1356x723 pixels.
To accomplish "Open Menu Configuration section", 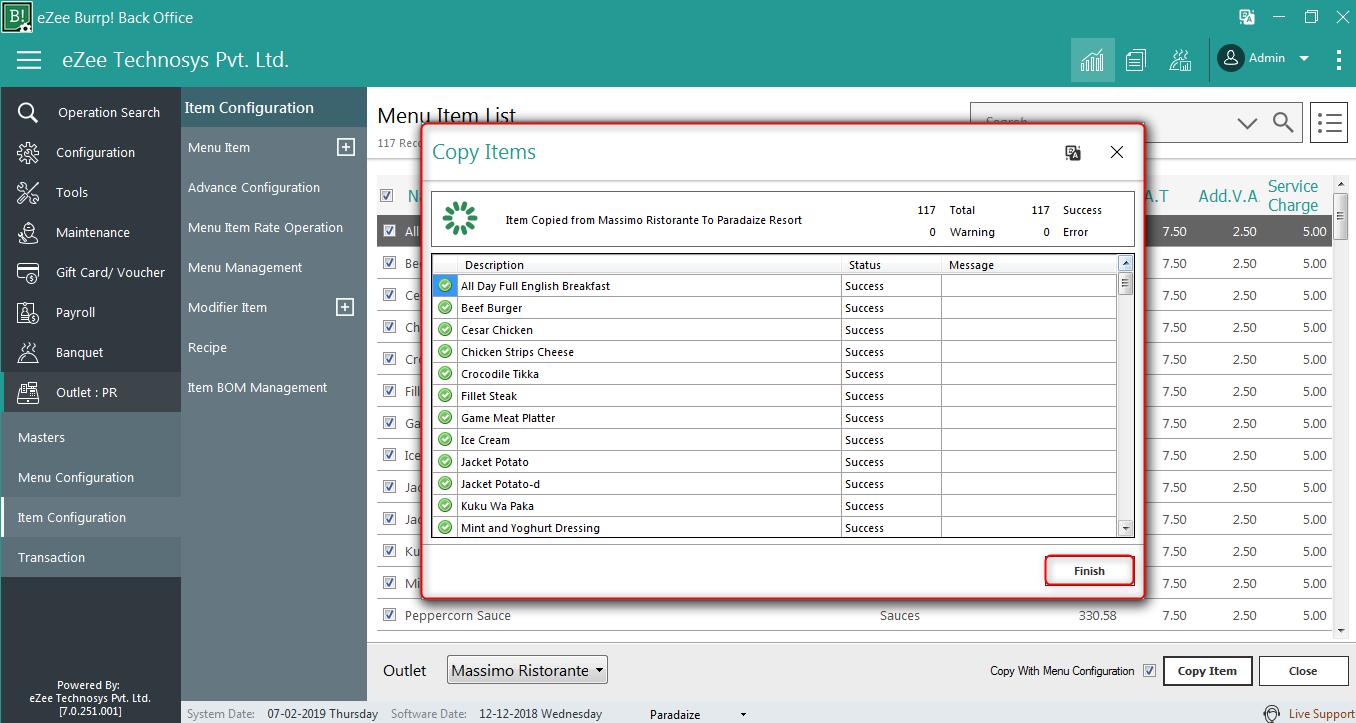I will tap(91, 477).
